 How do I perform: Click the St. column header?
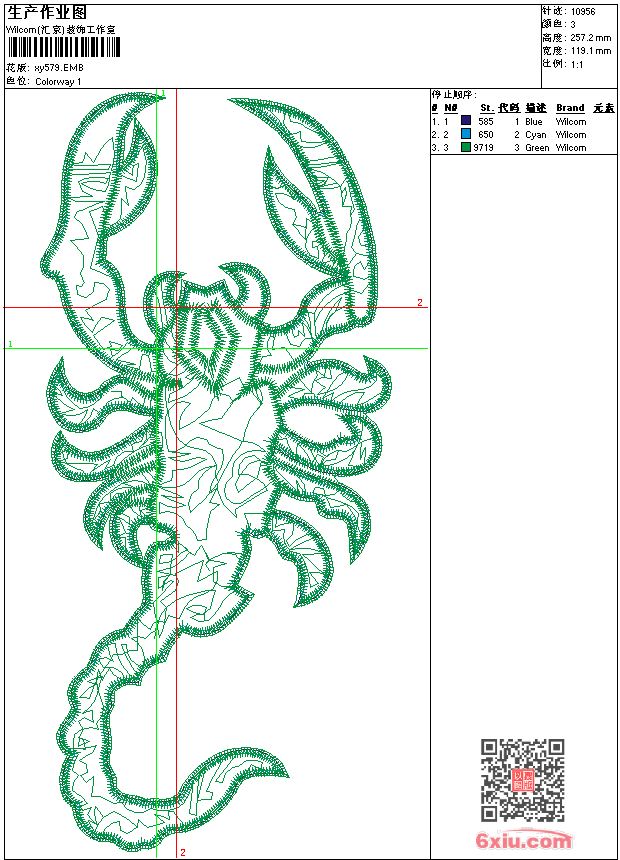point(486,108)
